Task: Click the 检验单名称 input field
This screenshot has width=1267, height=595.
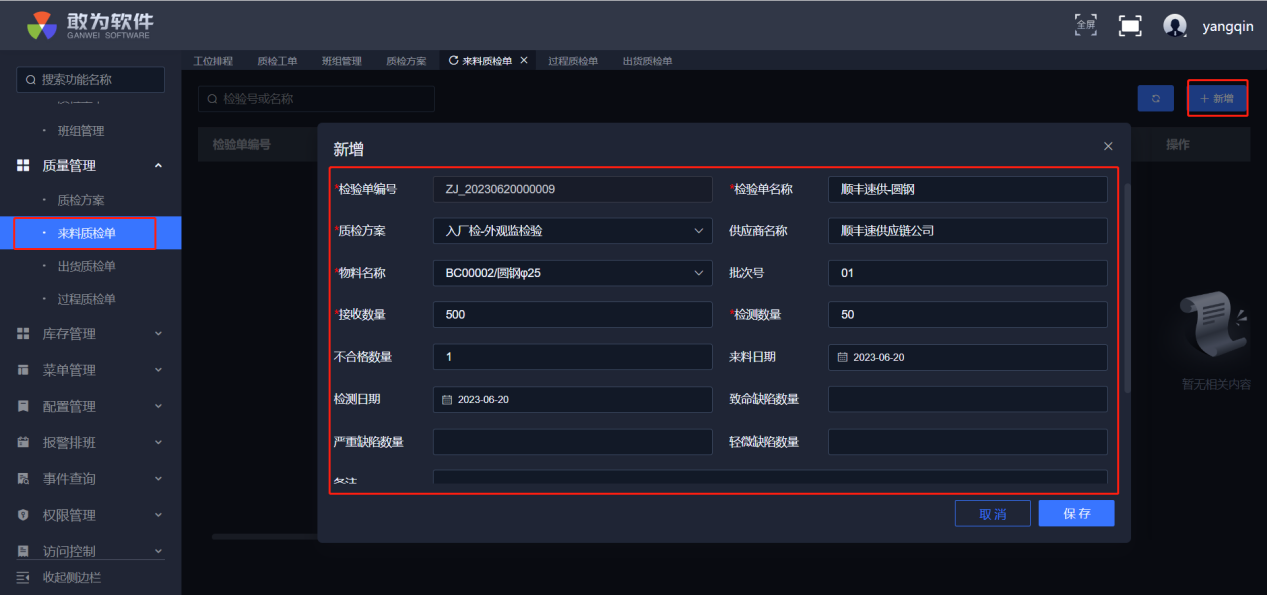Action: coord(968,189)
